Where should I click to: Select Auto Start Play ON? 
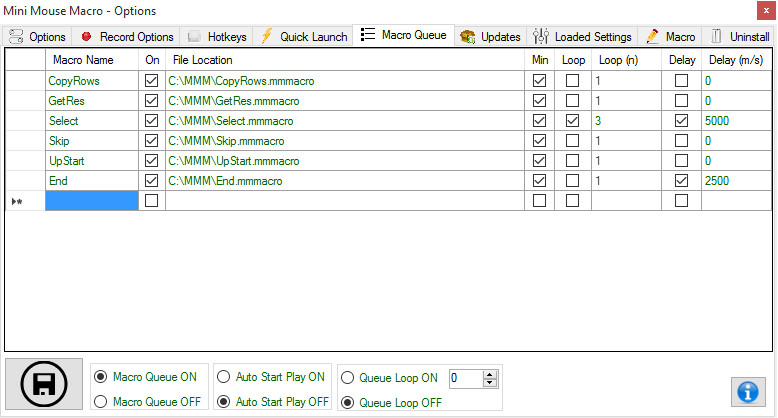224,377
